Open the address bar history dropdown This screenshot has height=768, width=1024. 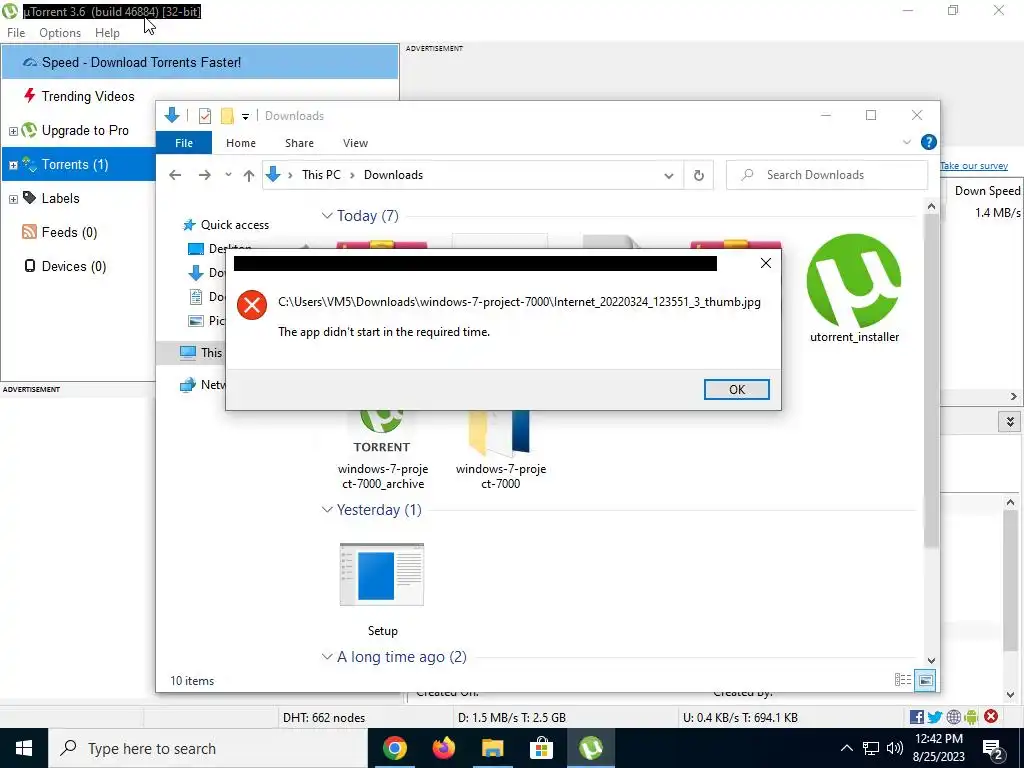click(669, 176)
